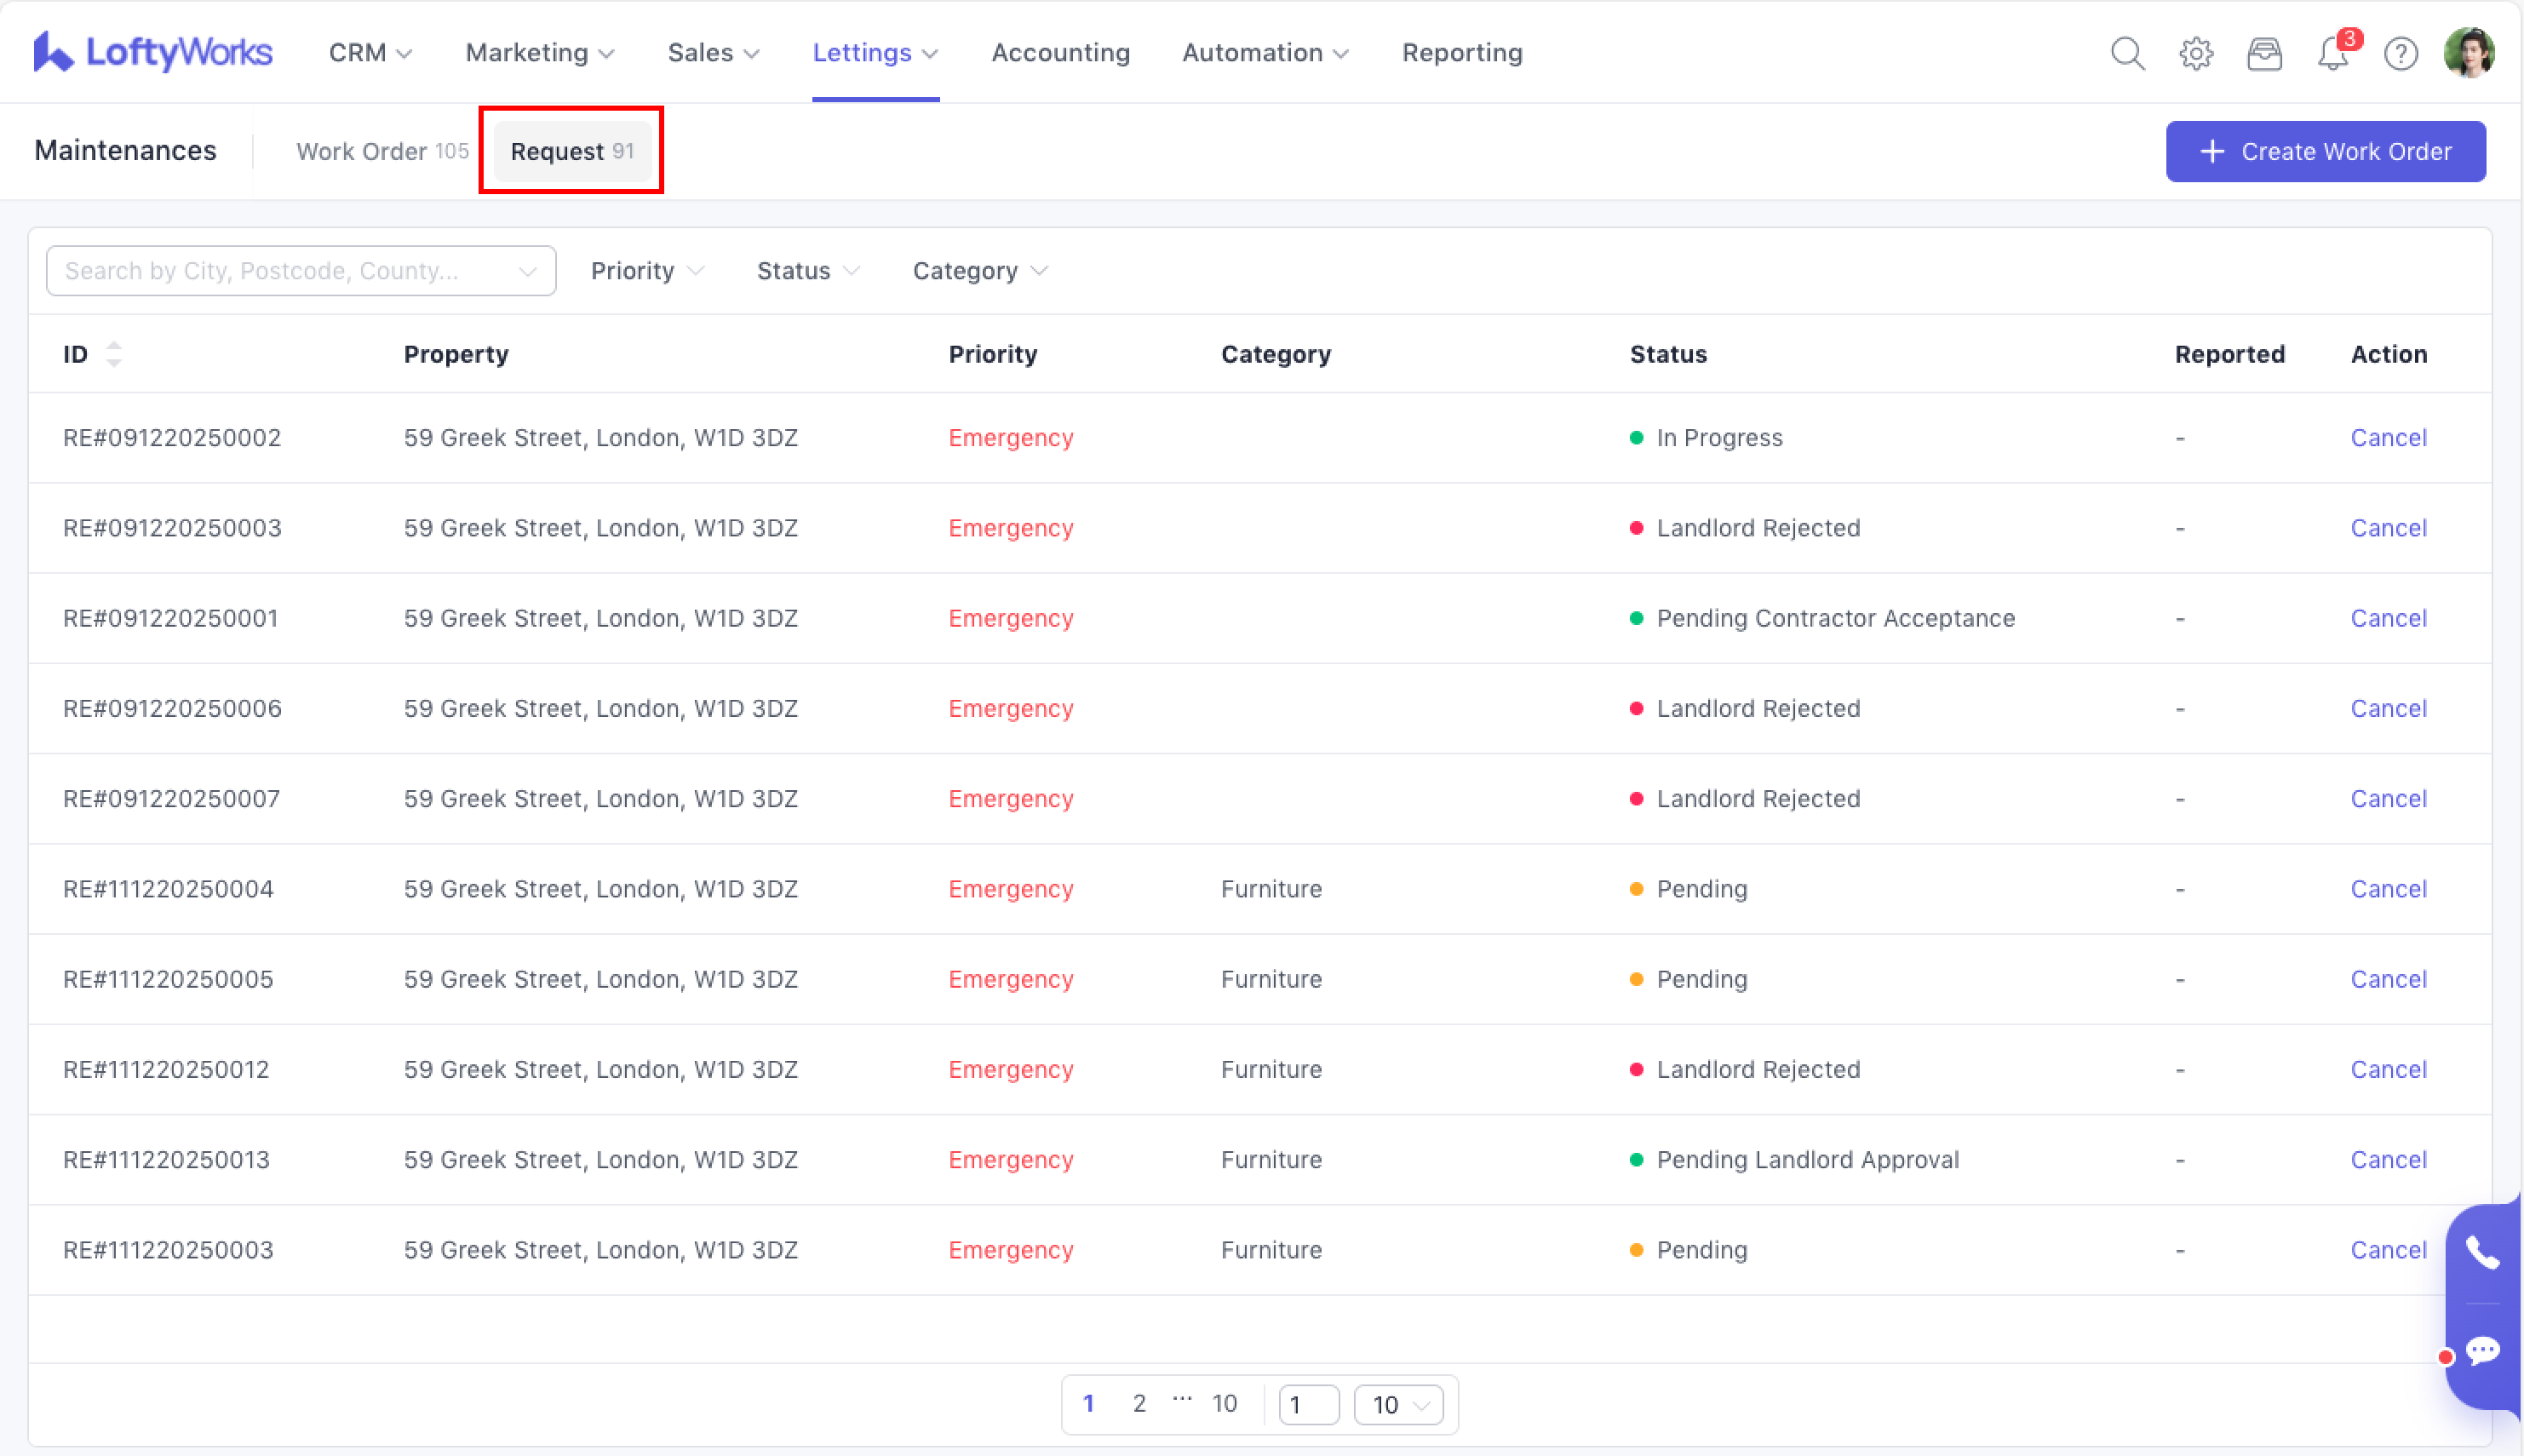The image size is (2524, 1456).
Task: Open the page size 10 dropdown
Action: coord(1398,1405)
